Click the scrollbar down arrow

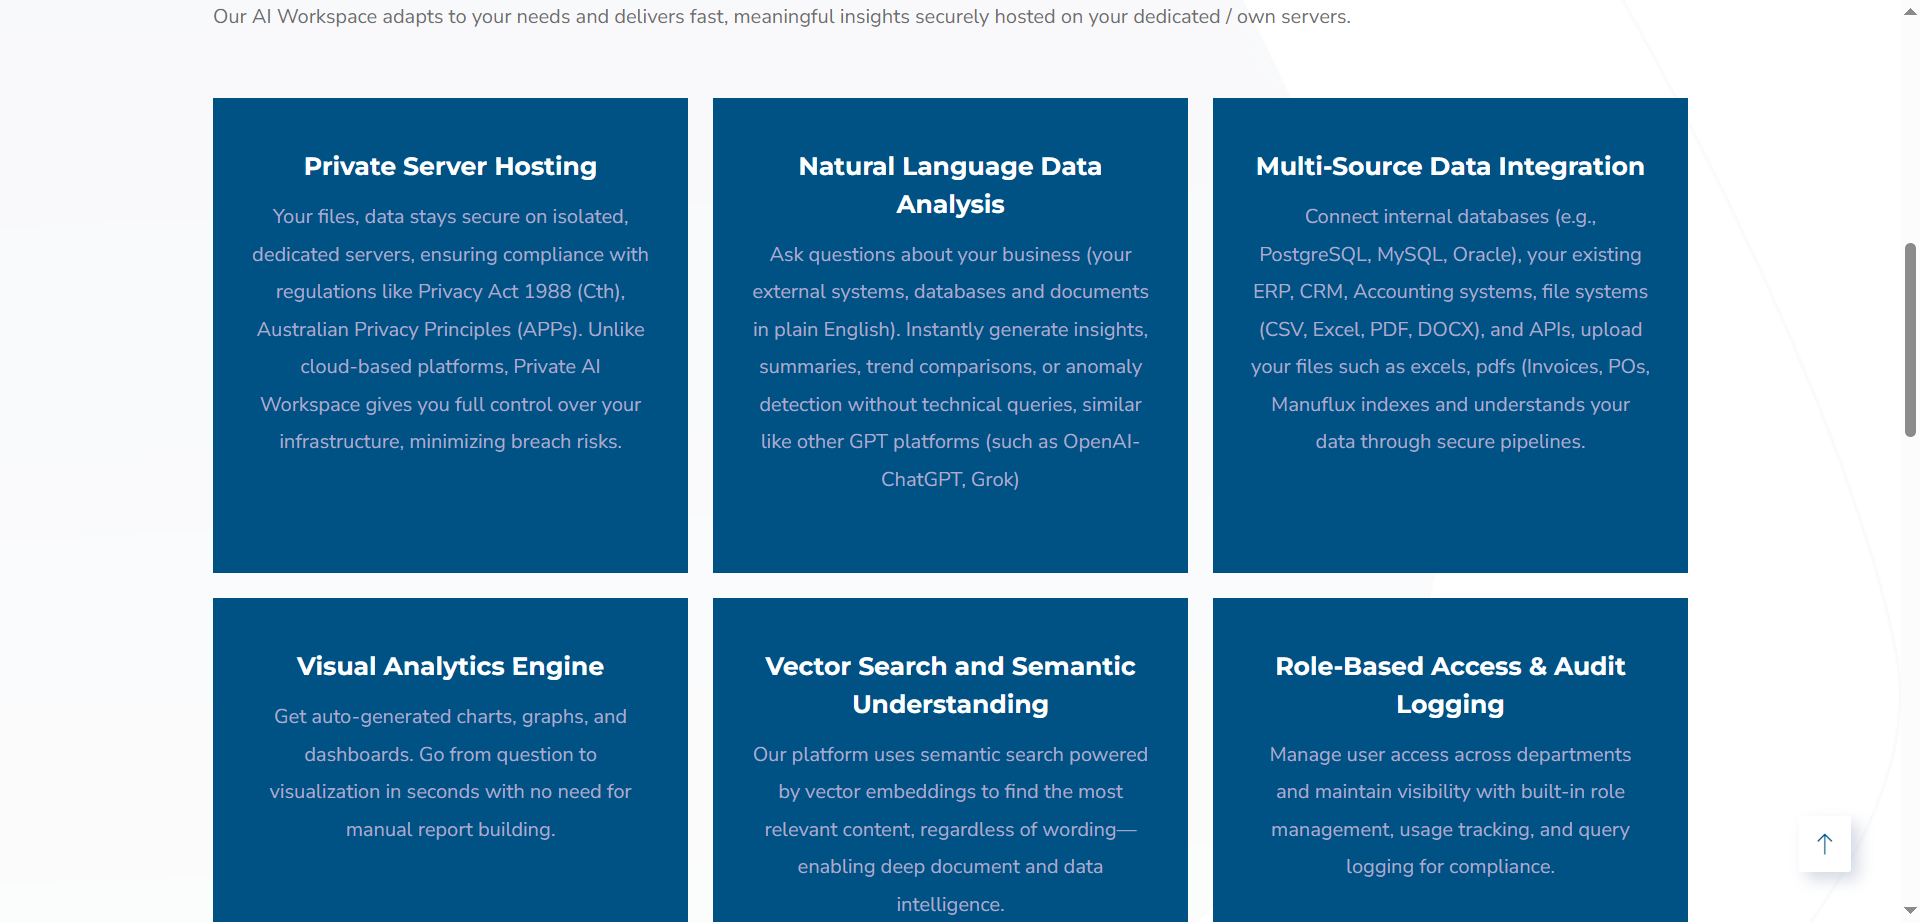coord(1908,910)
